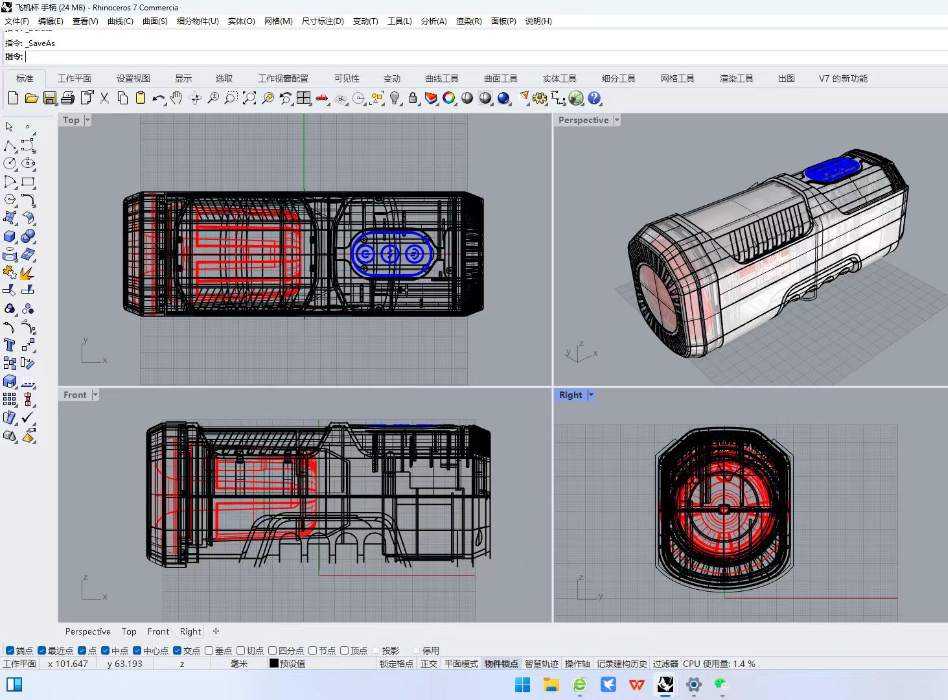Click the Print icon in toolbar
This screenshot has width=948, height=700.
67,98
